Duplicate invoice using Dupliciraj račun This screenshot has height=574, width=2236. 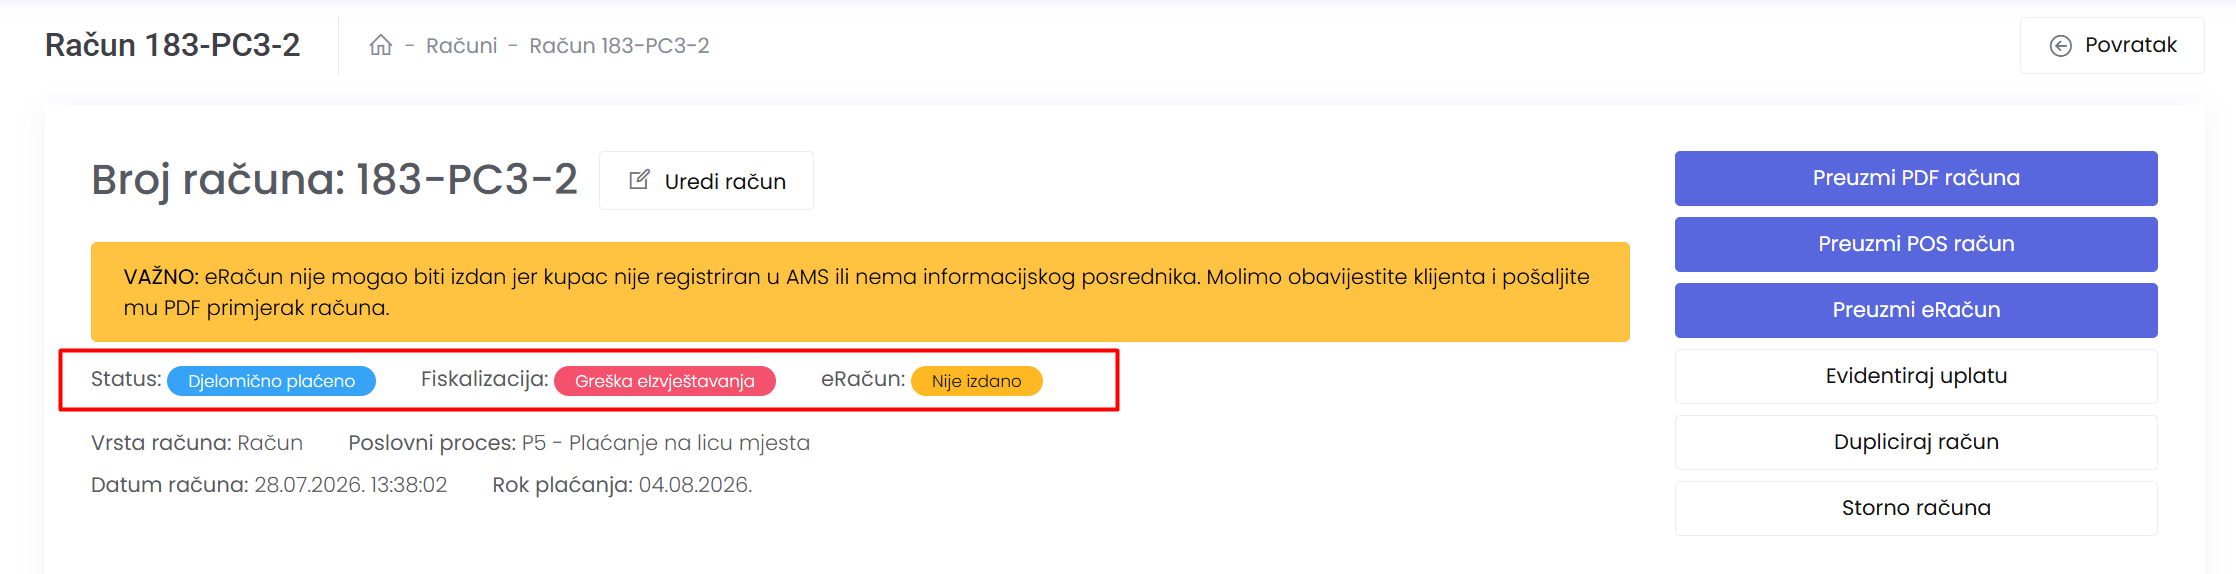1916,442
